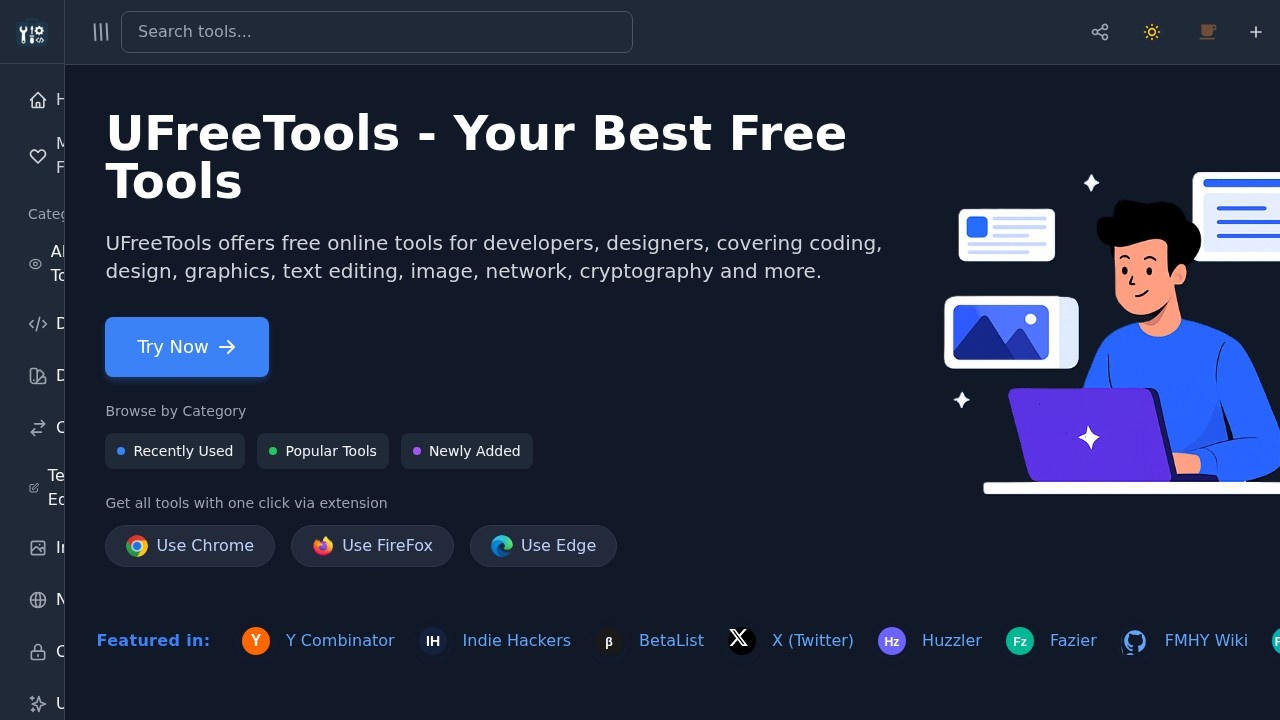
Task: Select the Popular Tools category chip
Action: pyautogui.click(x=322, y=451)
